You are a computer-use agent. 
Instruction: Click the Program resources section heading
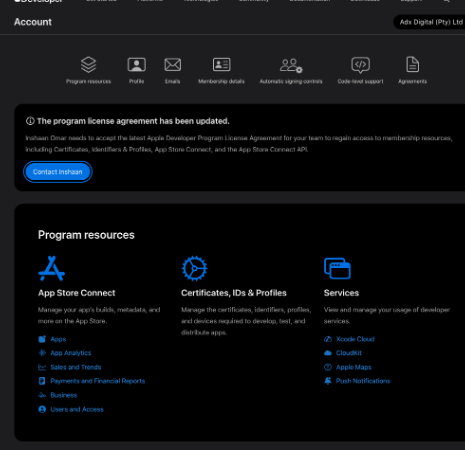click(x=86, y=235)
